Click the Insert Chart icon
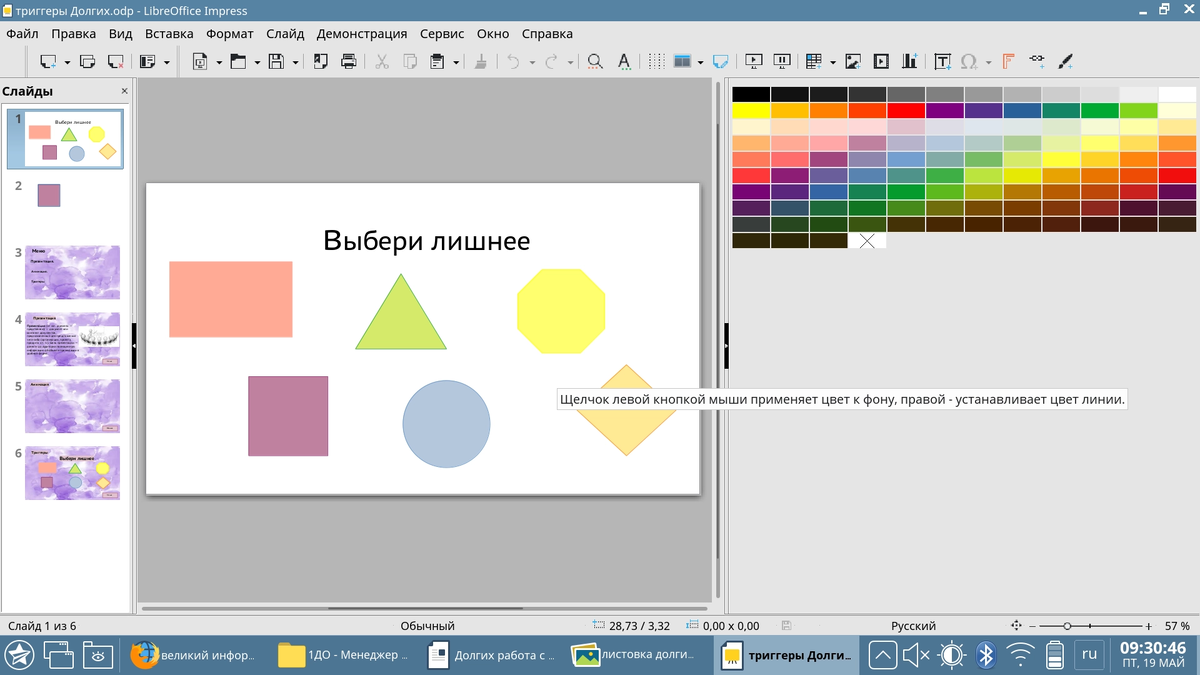 pos(909,61)
